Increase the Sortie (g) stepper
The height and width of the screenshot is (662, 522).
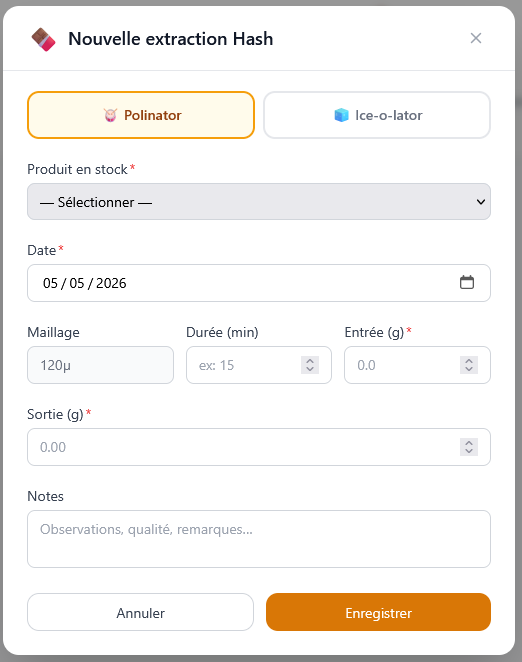469,443
